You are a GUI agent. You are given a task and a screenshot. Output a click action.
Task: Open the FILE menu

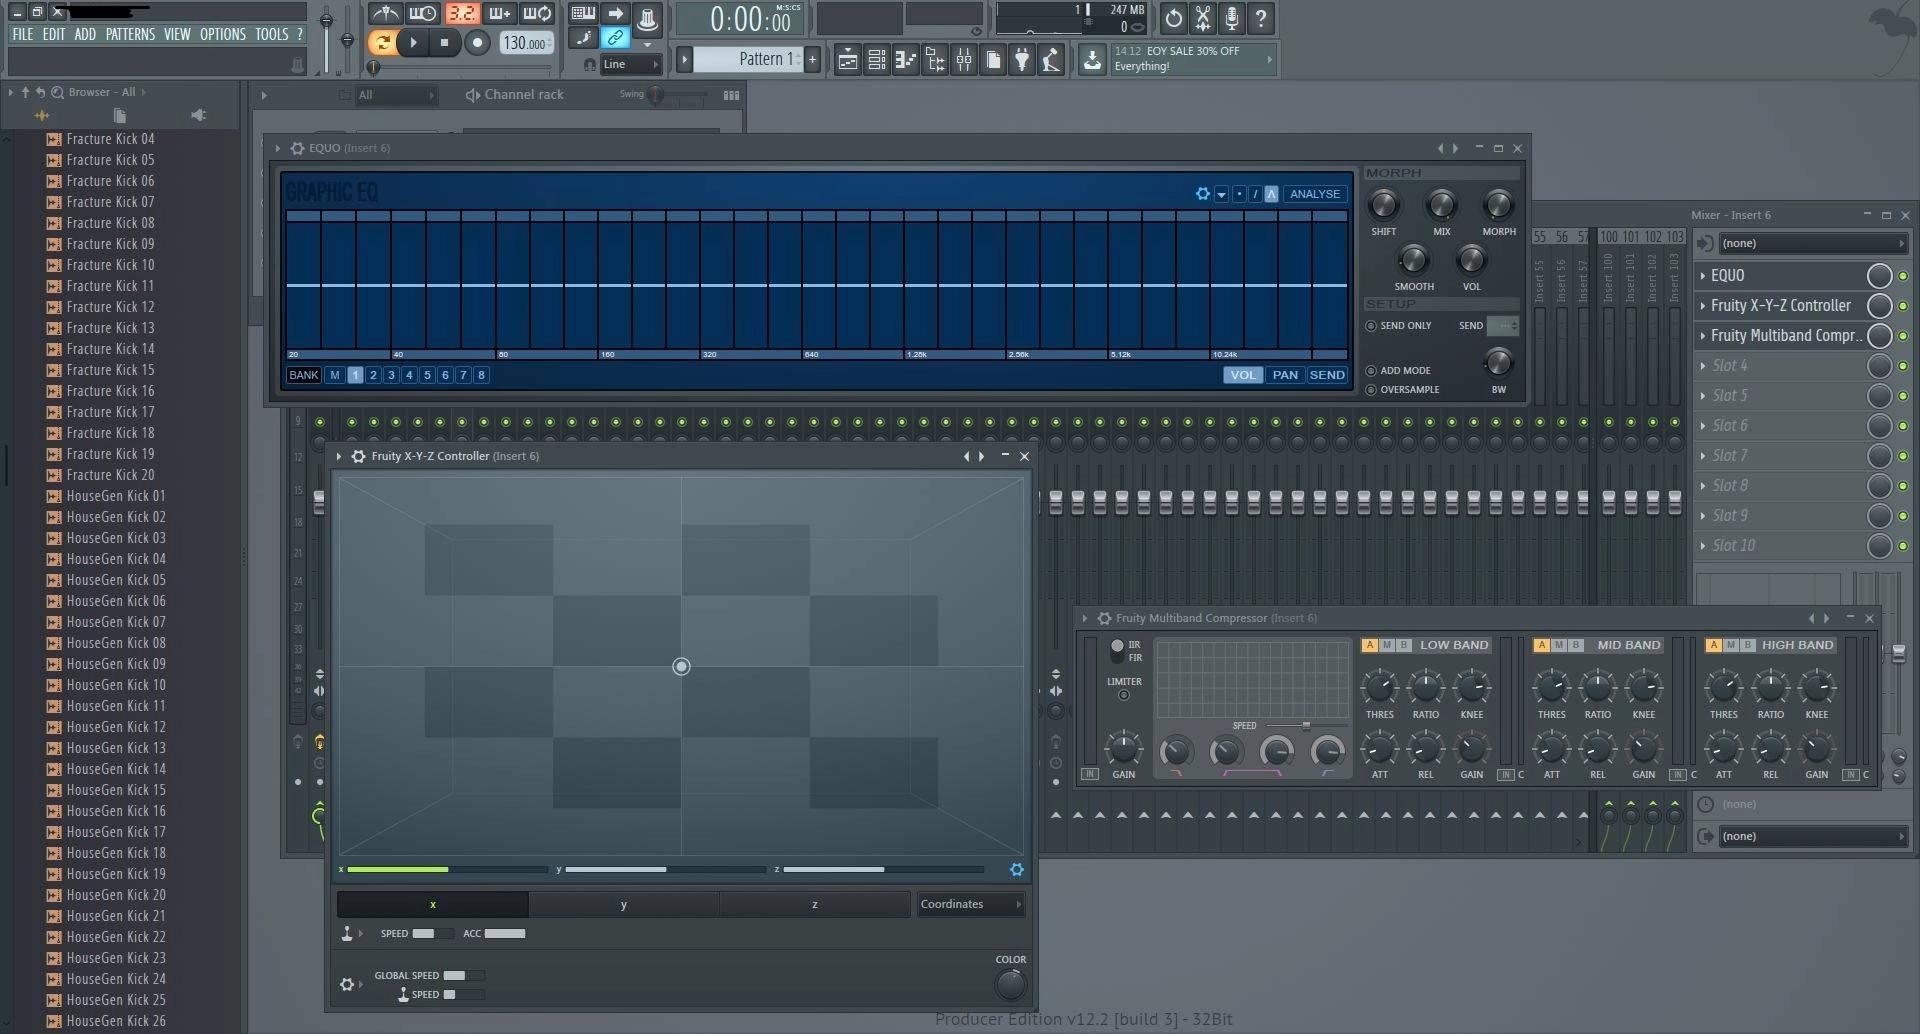[x=22, y=34]
